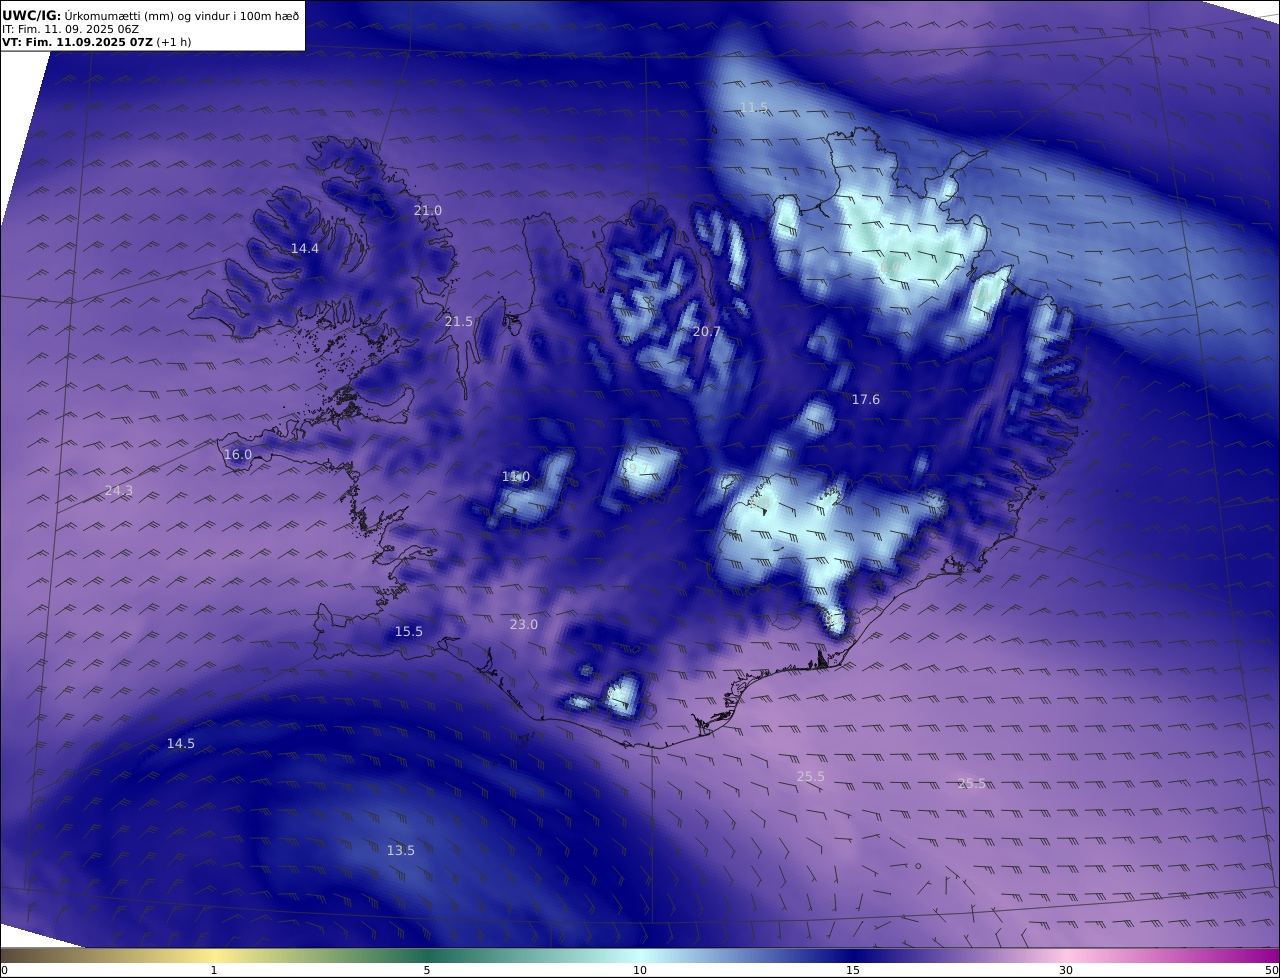Image resolution: width=1280 pixels, height=978 pixels.
Task: Click the 16.0 value label
Action: pyautogui.click(x=237, y=454)
